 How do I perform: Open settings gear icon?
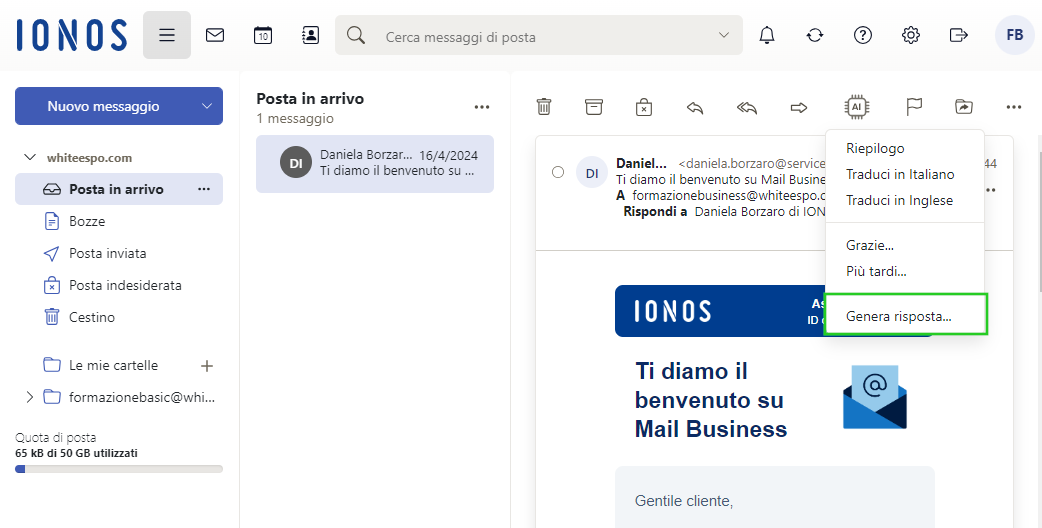point(910,35)
